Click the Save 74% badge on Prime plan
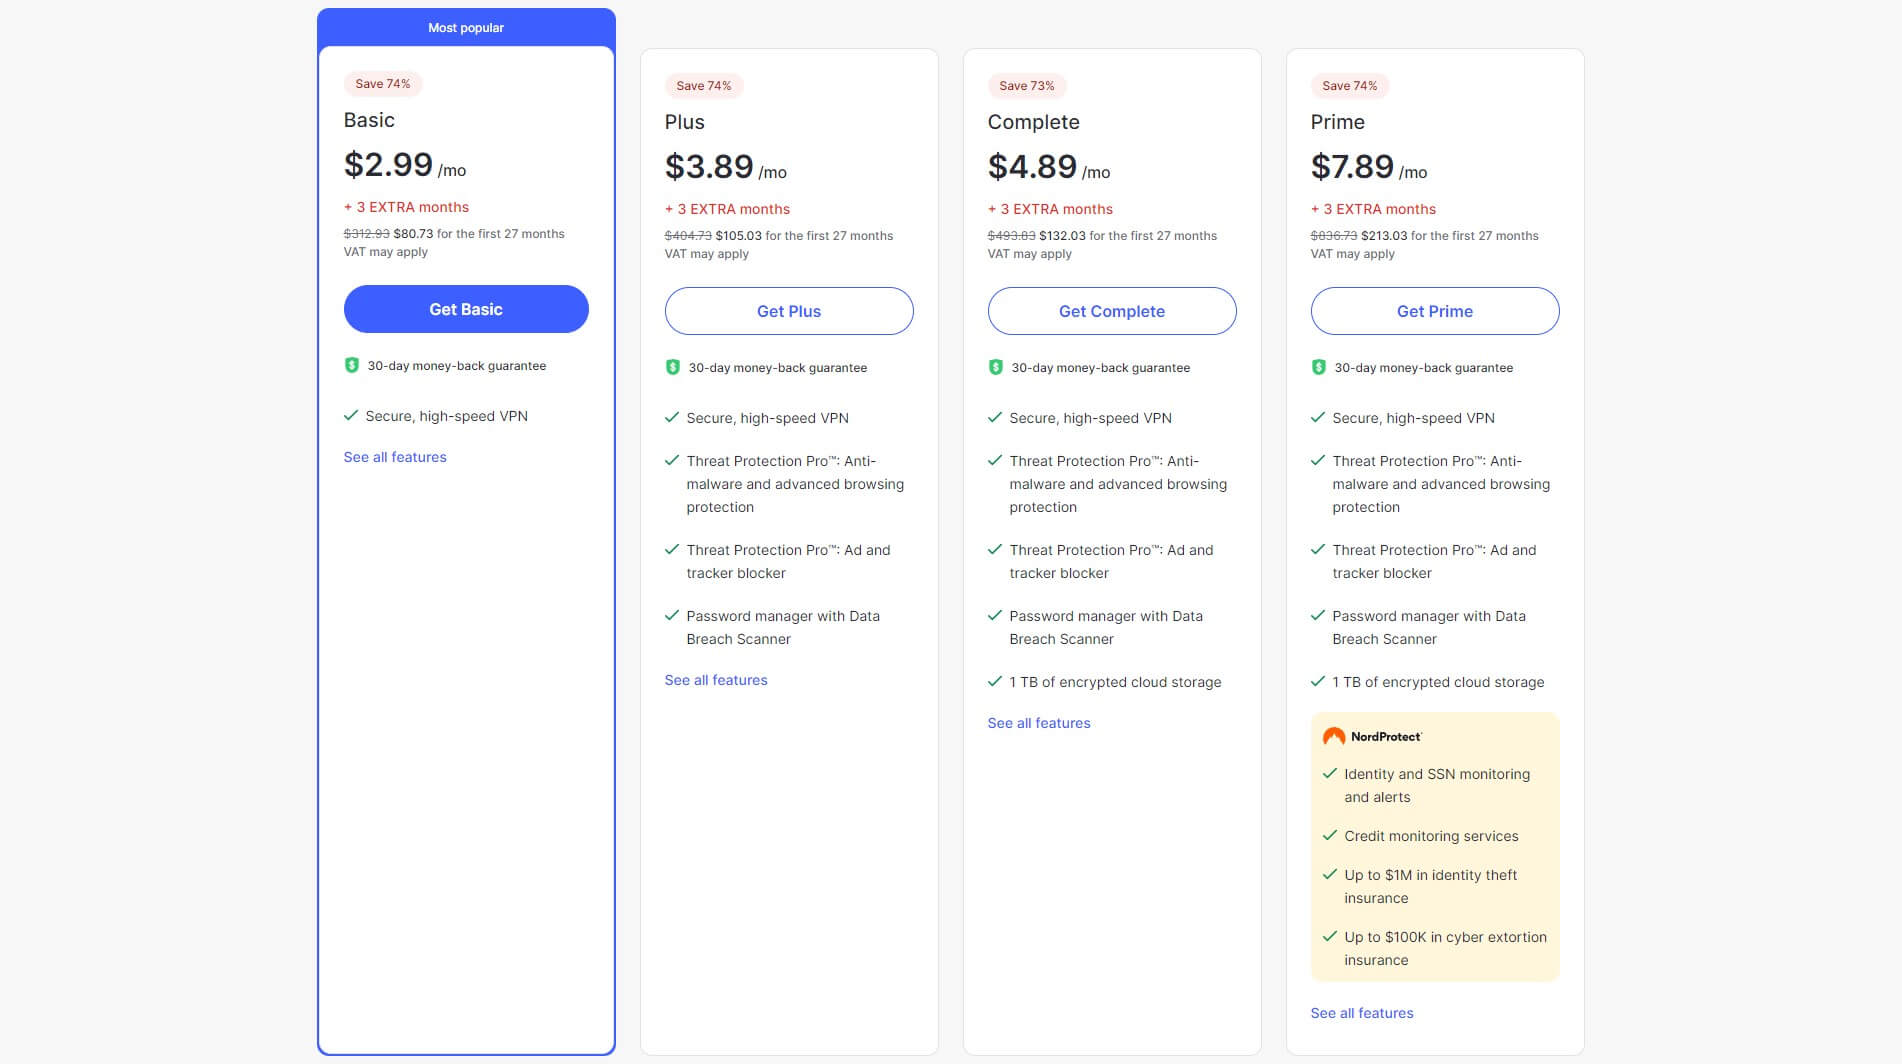The image size is (1902, 1064). click(1350, 86)
